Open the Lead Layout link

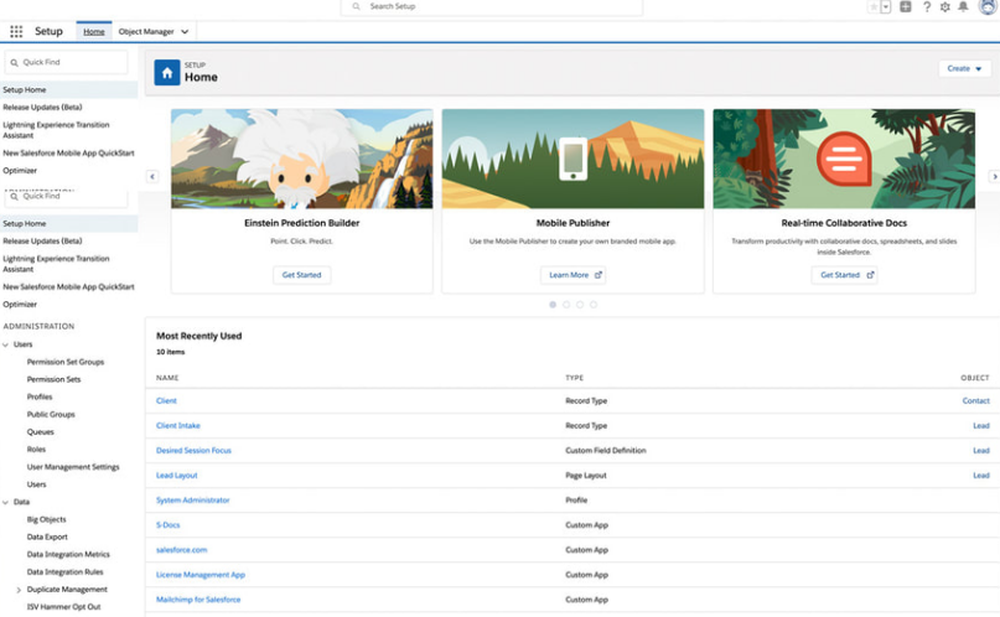coord(177,475)
